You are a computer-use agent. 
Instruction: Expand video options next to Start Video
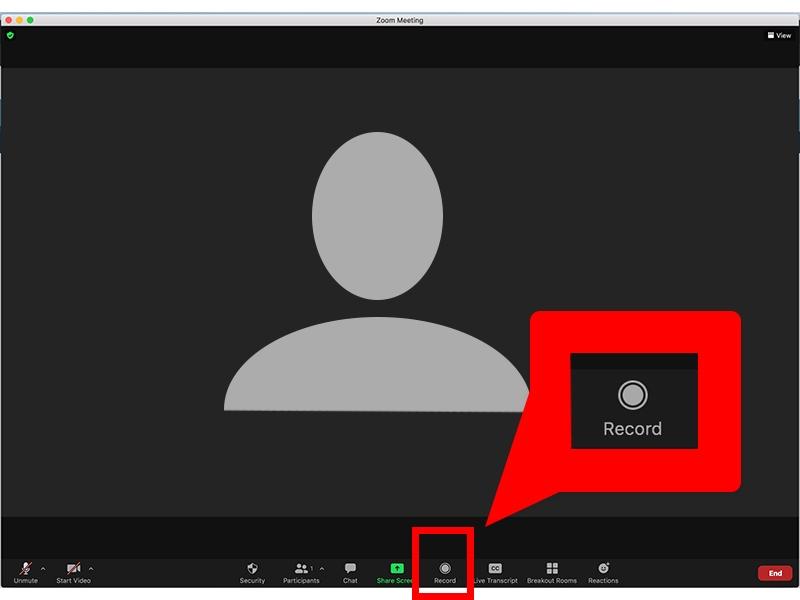[x=91, y=566]
